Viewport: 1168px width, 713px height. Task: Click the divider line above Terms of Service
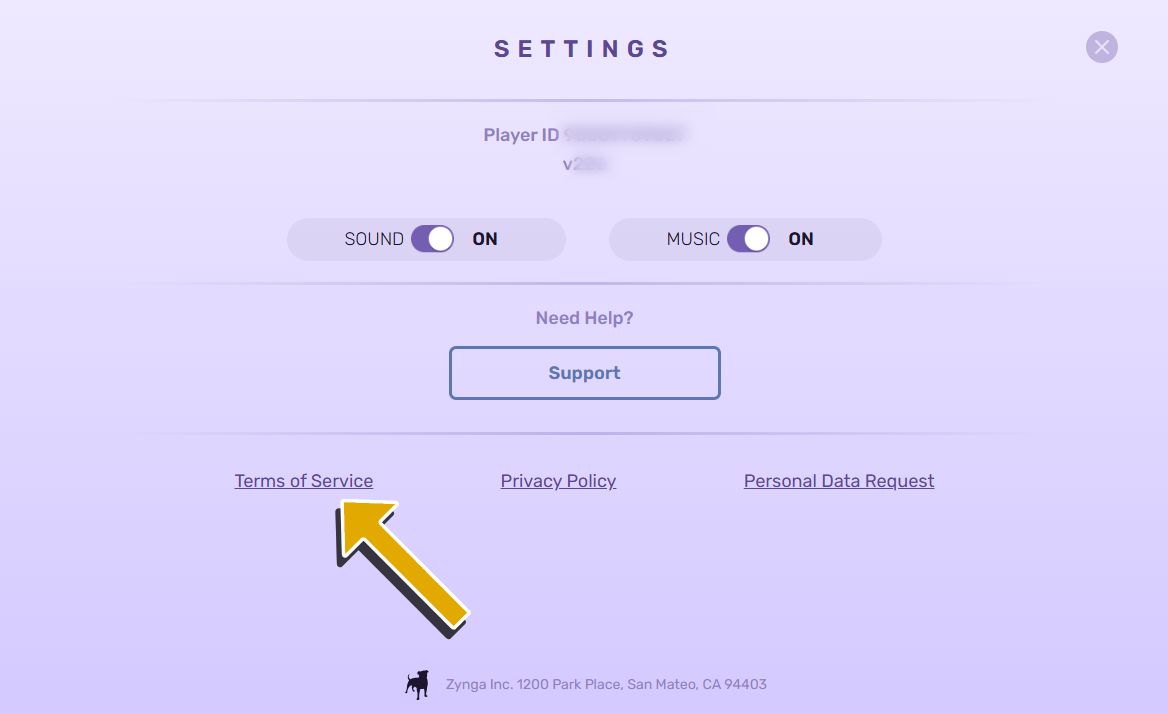tap(584, 433)
